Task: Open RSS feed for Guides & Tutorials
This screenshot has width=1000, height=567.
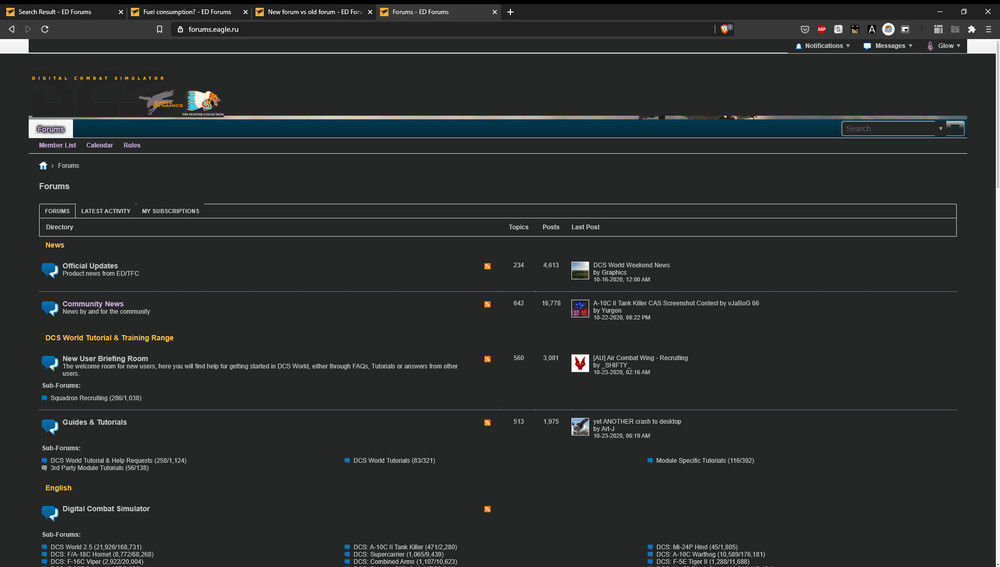Action: [487, 423]
